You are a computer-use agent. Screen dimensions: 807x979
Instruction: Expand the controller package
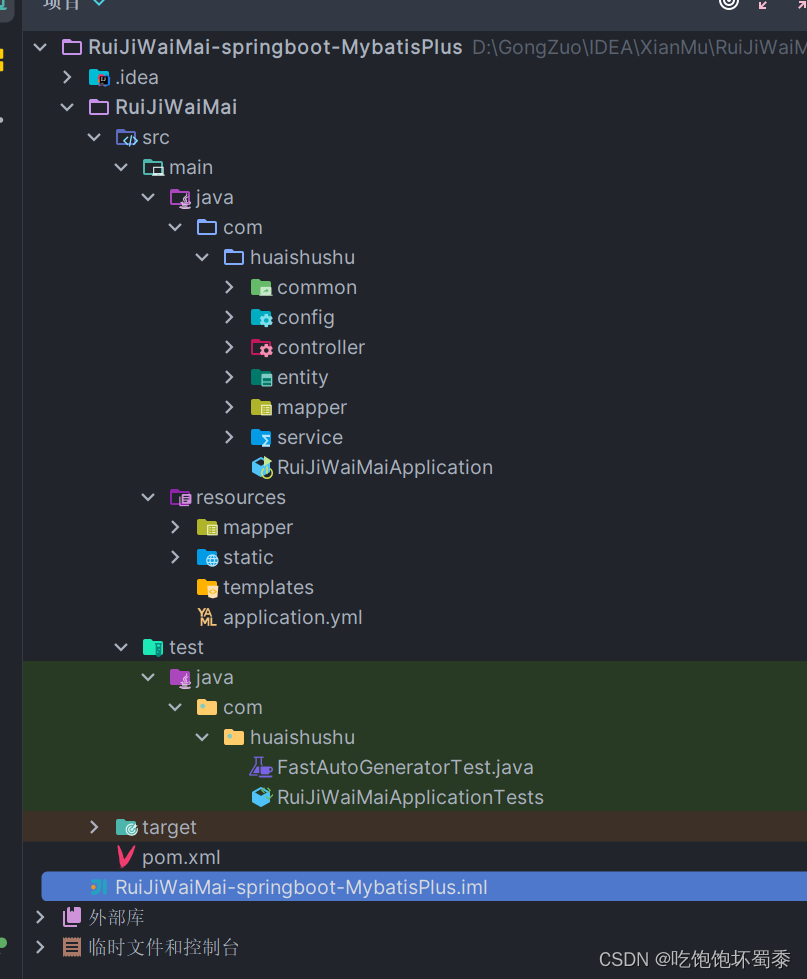[229, 347]
